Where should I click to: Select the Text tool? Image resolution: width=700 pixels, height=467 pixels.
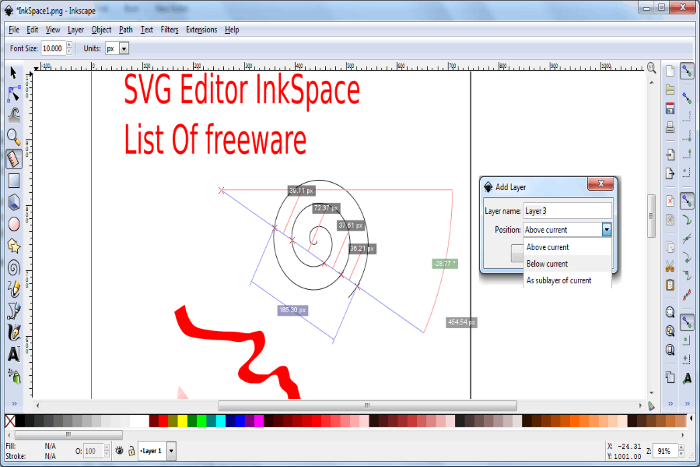click(x=14, y=354)
